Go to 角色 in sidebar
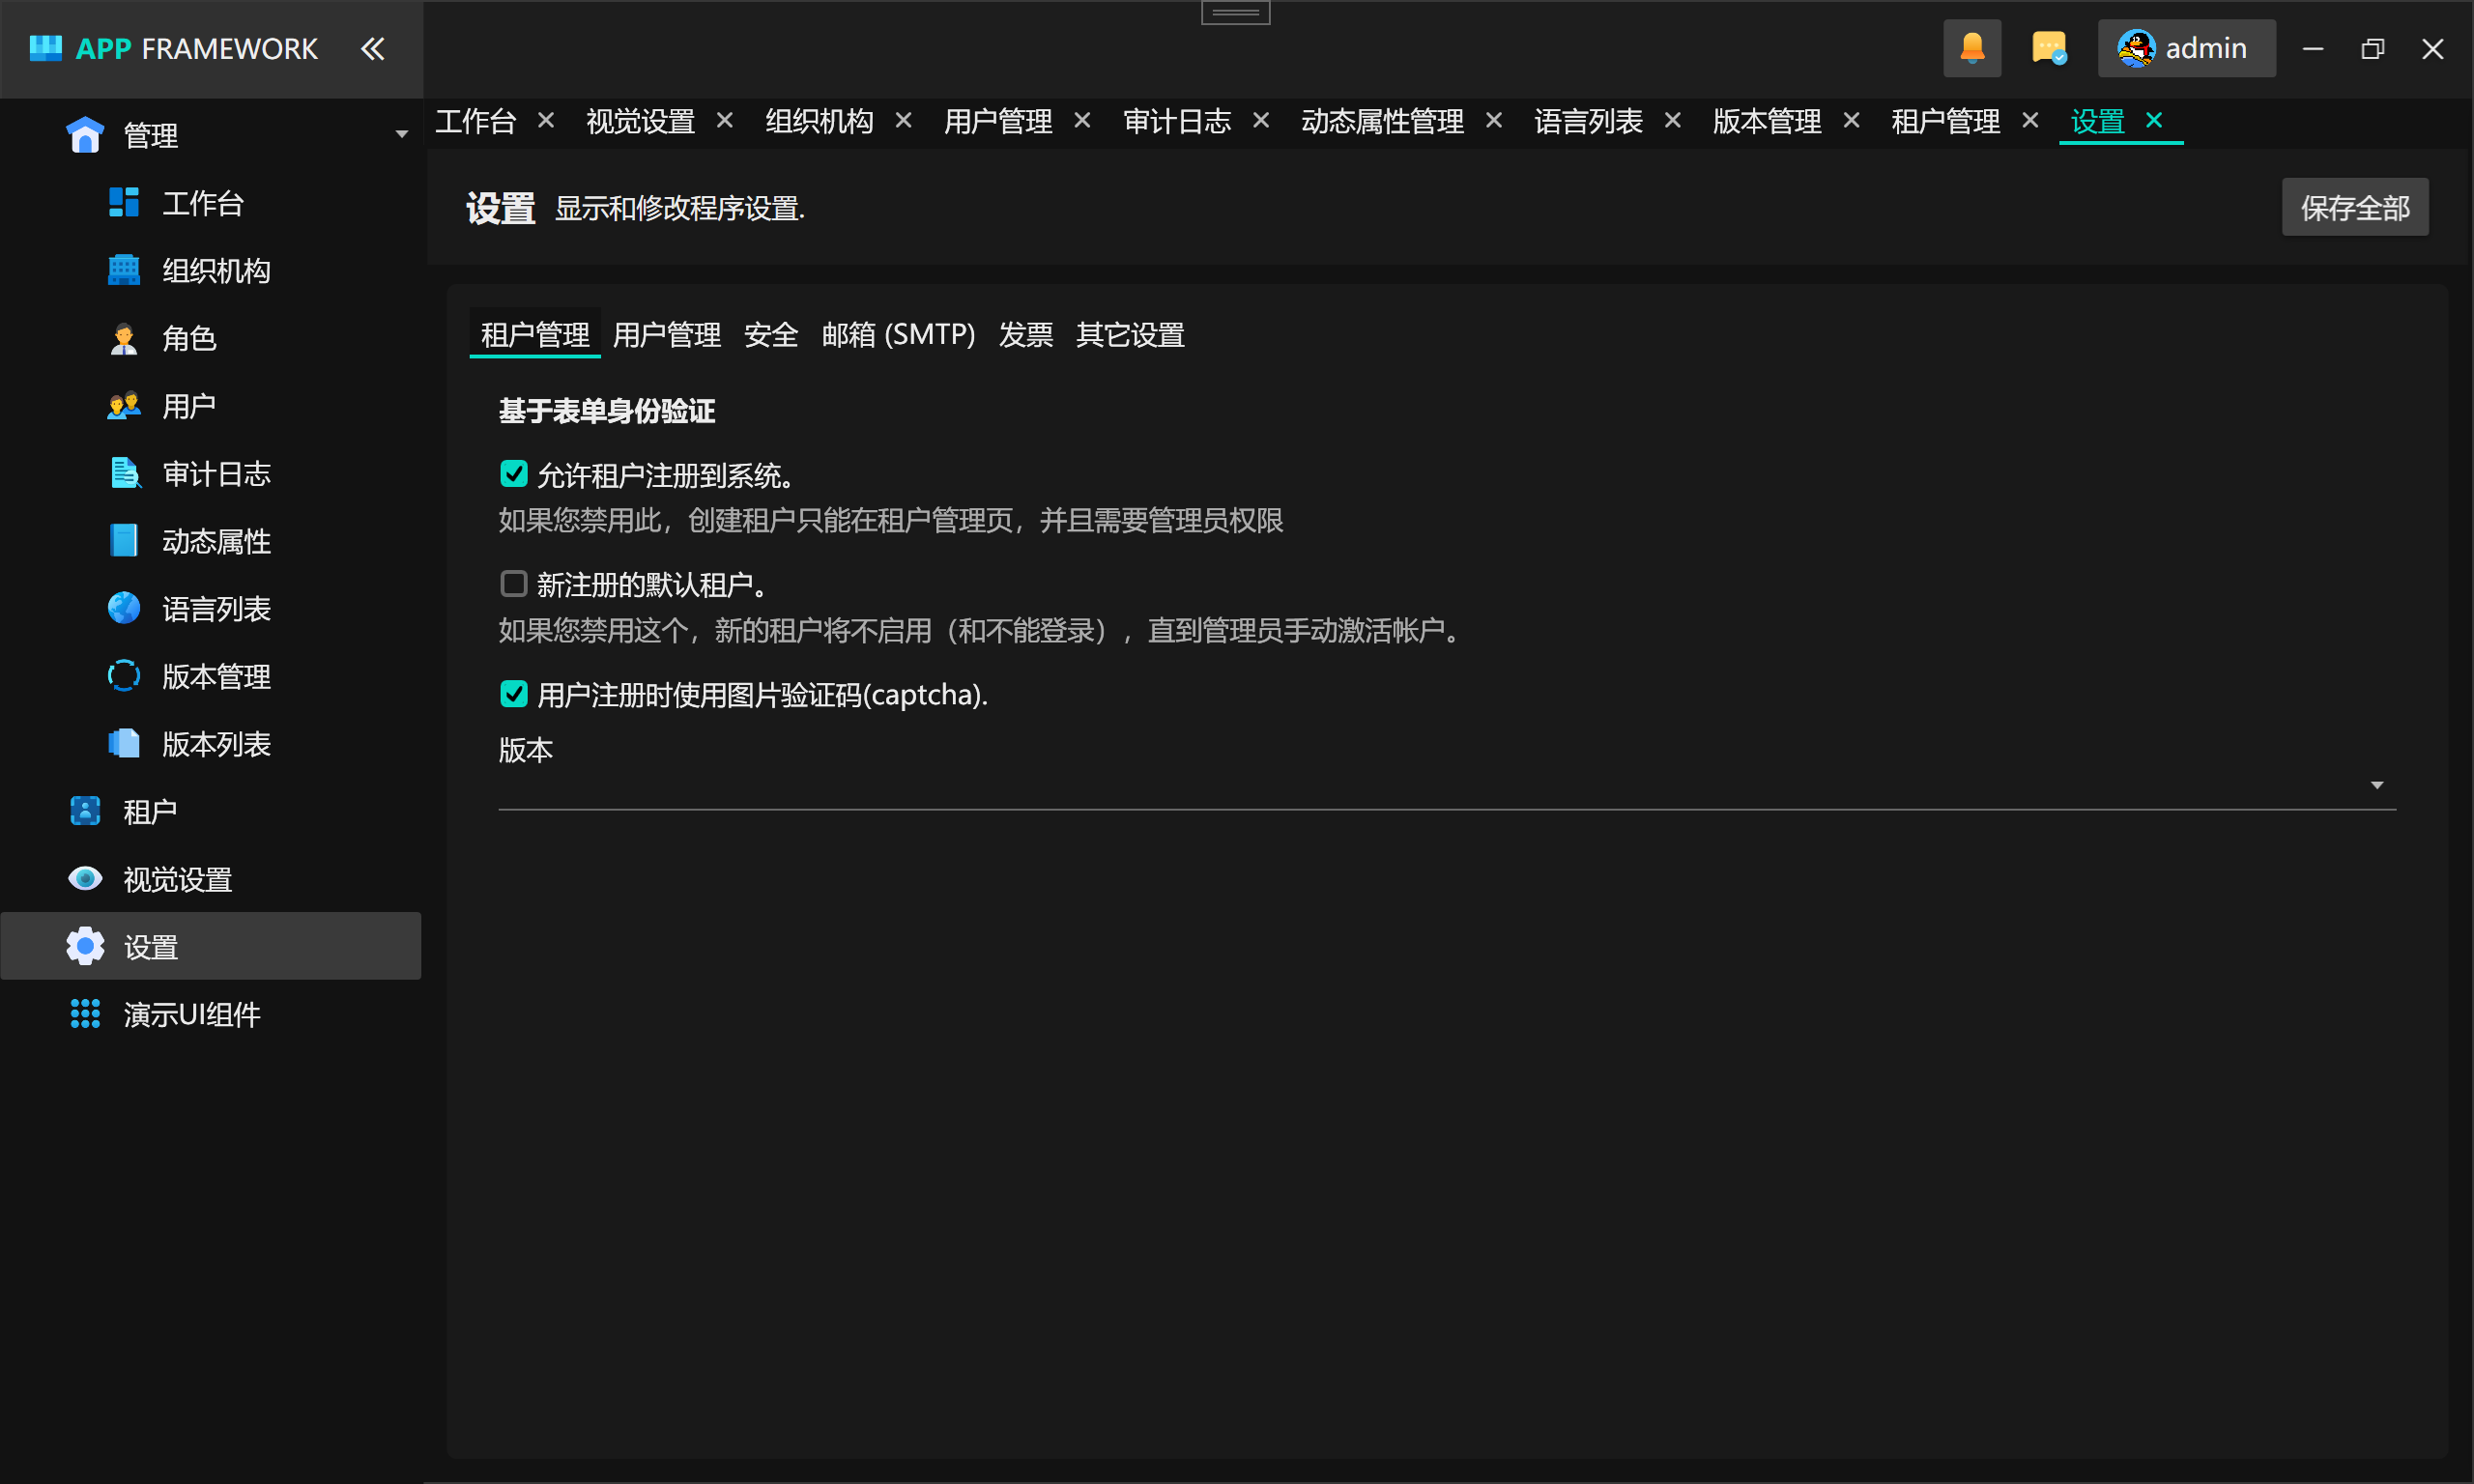 [x=188, y=339]
